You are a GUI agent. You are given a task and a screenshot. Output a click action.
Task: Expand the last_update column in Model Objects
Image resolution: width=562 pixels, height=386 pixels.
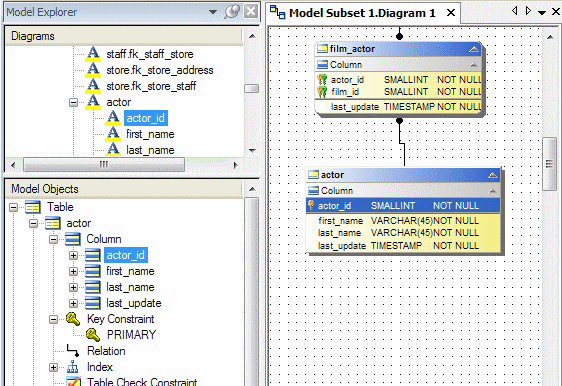point(73,304)
